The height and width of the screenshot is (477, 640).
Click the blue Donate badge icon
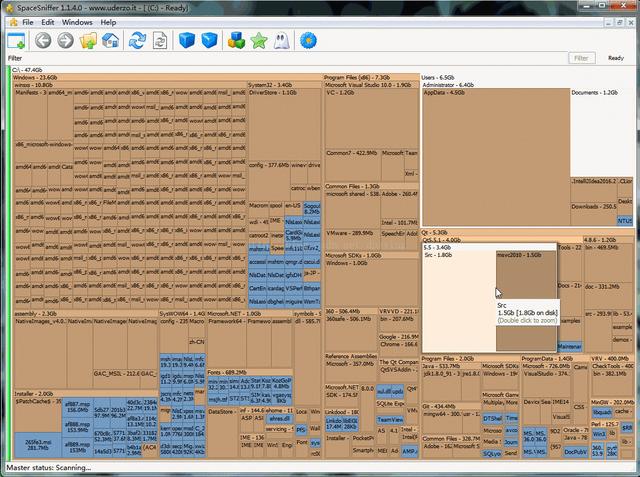(308, 41)
